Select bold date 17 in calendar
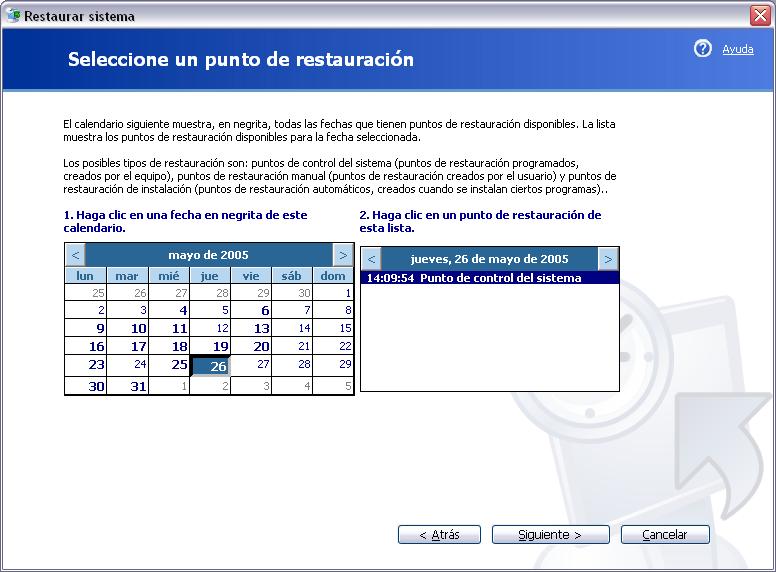The width and height of the screenshot is (776, 572). [x=128, y=346]
